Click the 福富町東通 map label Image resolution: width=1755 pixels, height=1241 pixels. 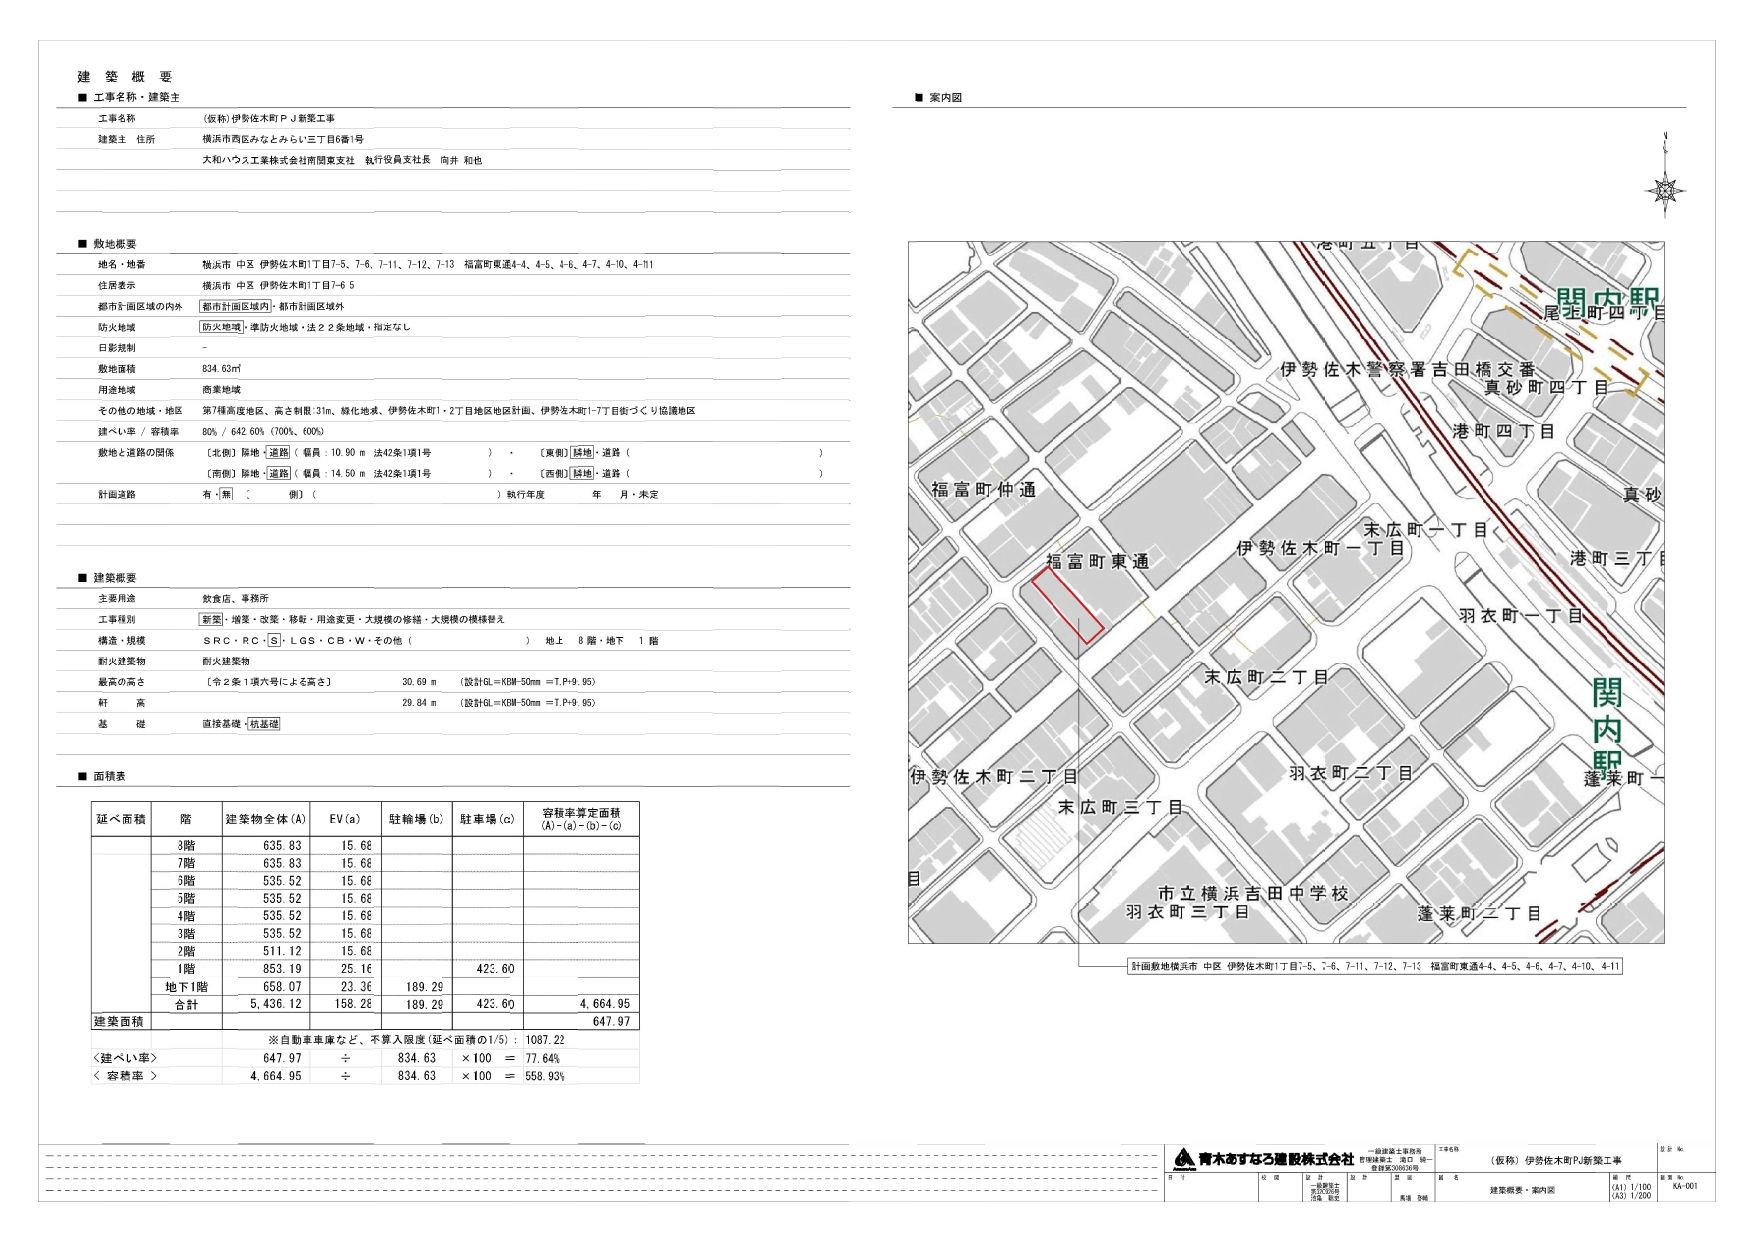click(x=1098, y=562)
